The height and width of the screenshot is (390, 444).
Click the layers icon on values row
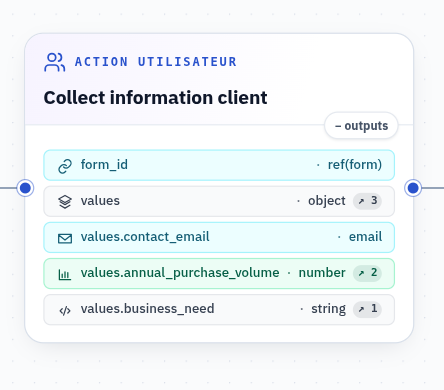coord(65,202)
